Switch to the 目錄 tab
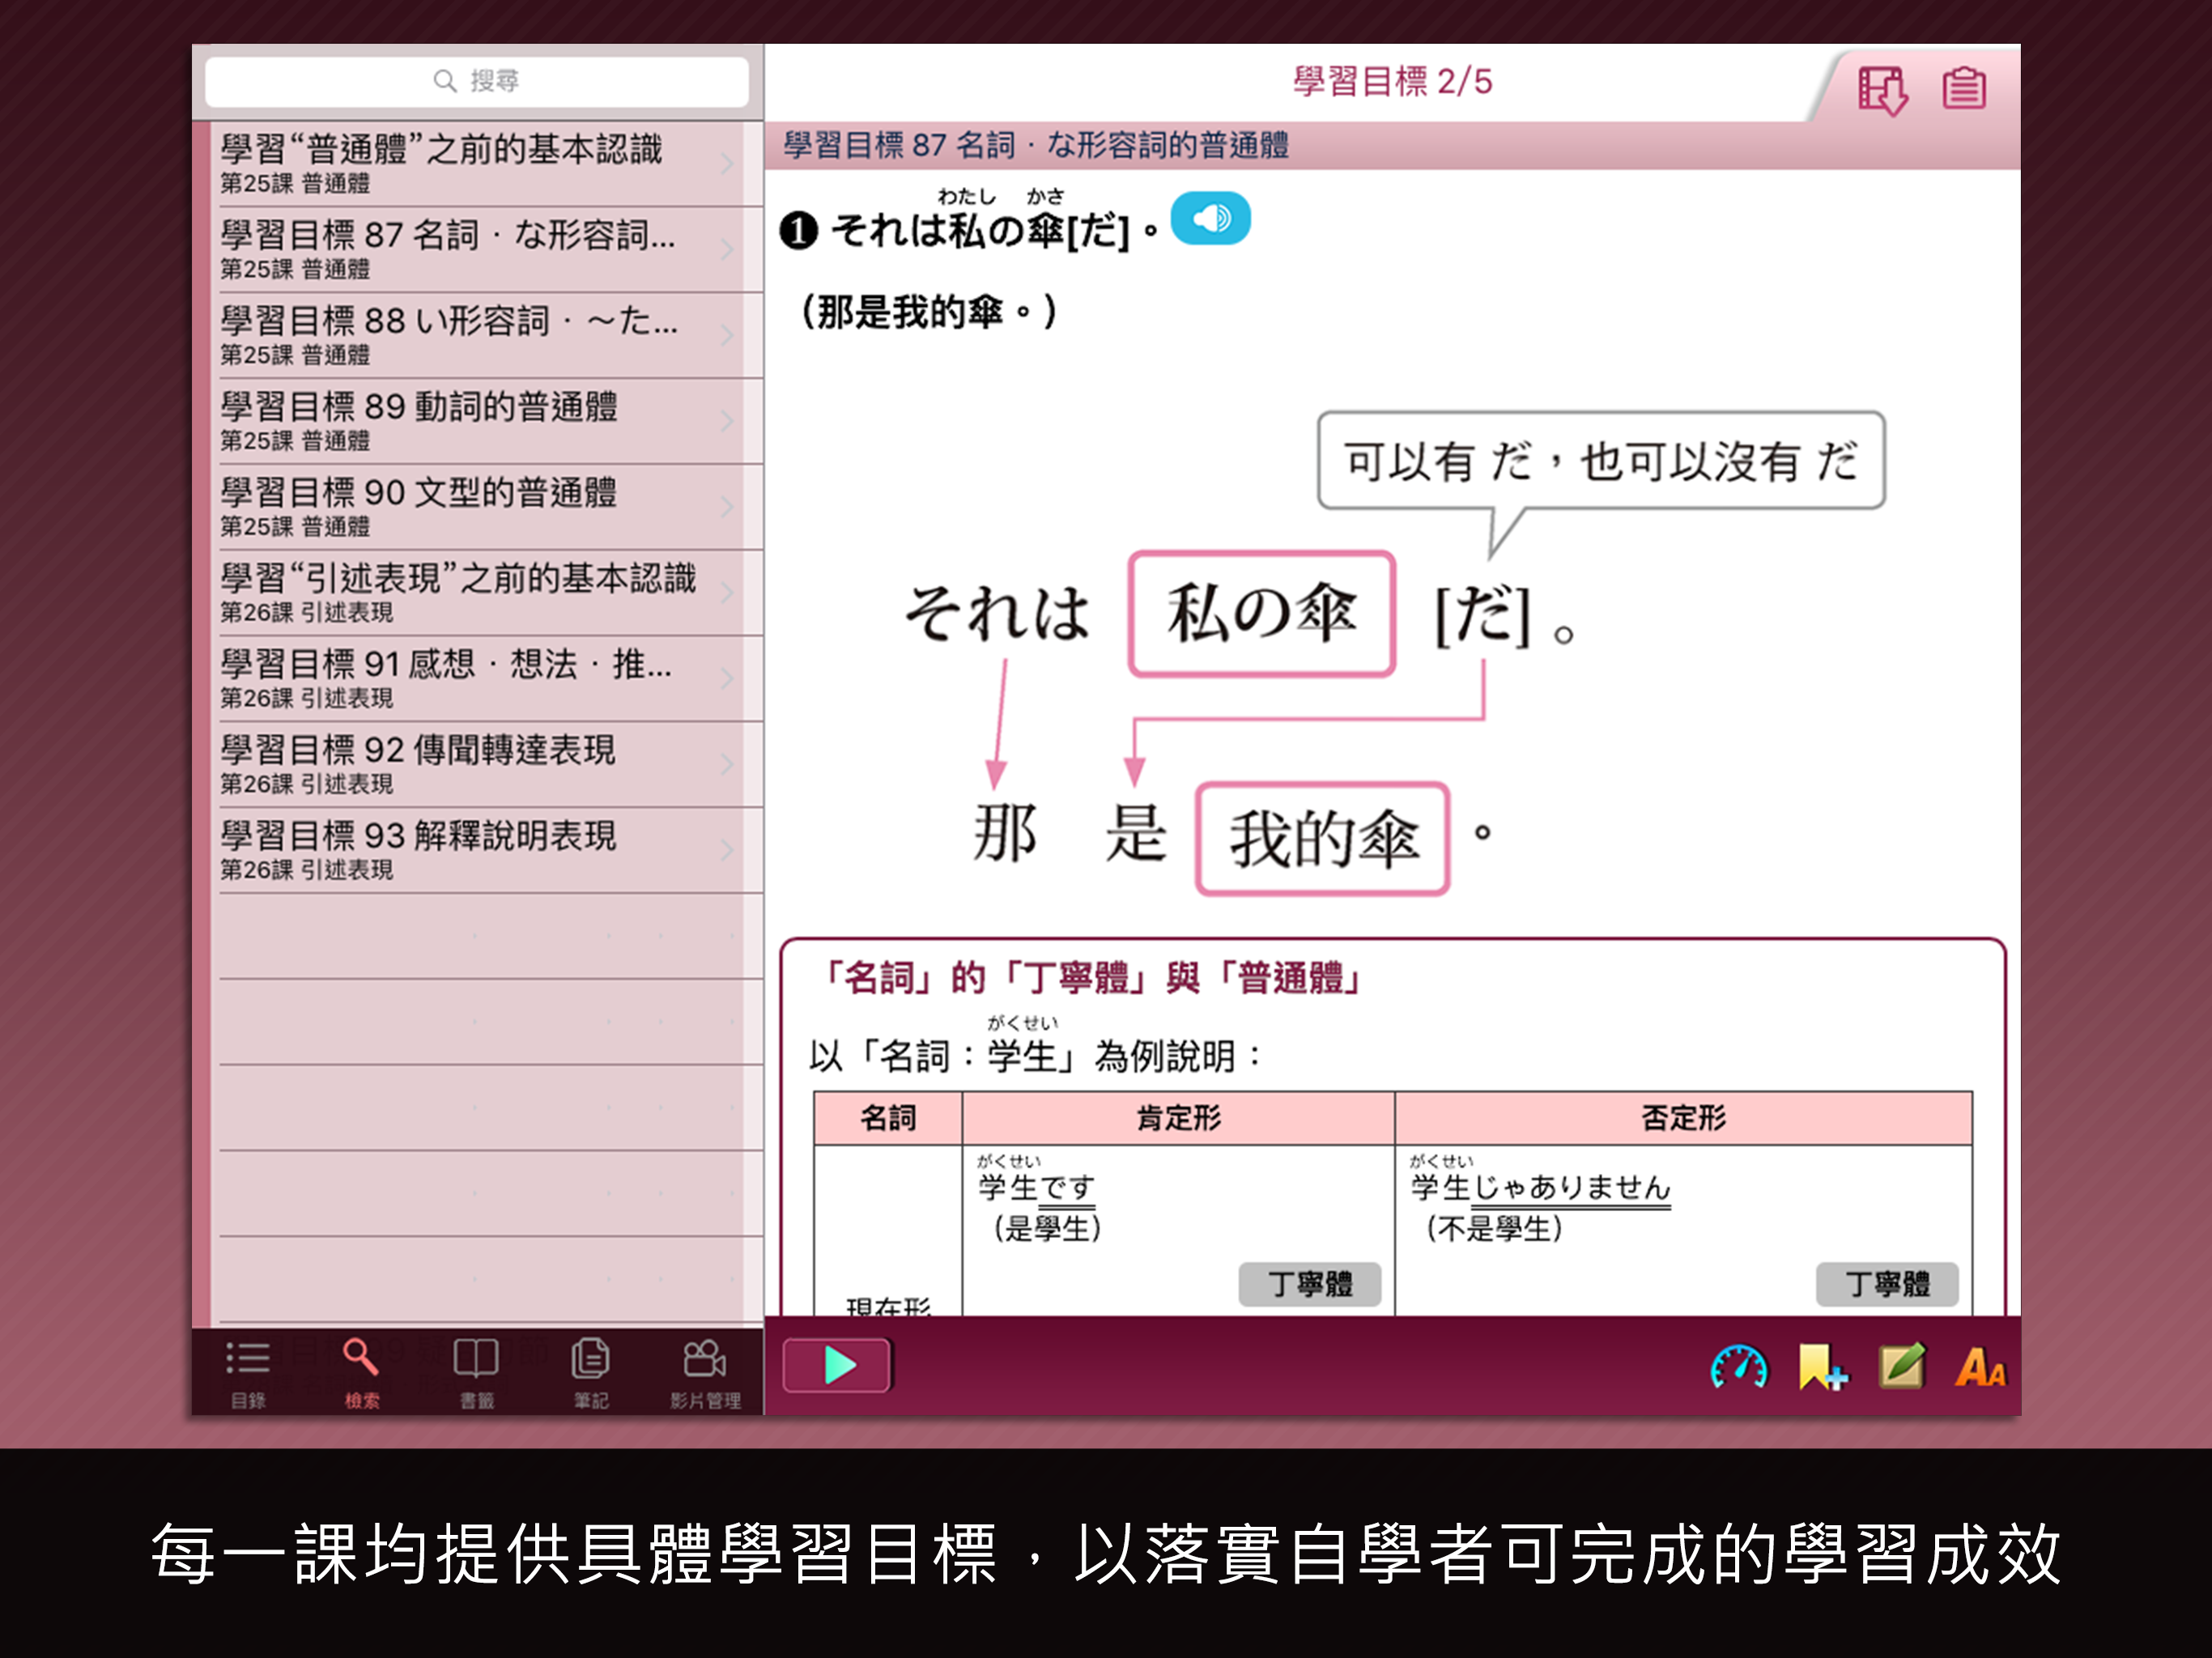 pyautogui.click(x=248, y=1373)
